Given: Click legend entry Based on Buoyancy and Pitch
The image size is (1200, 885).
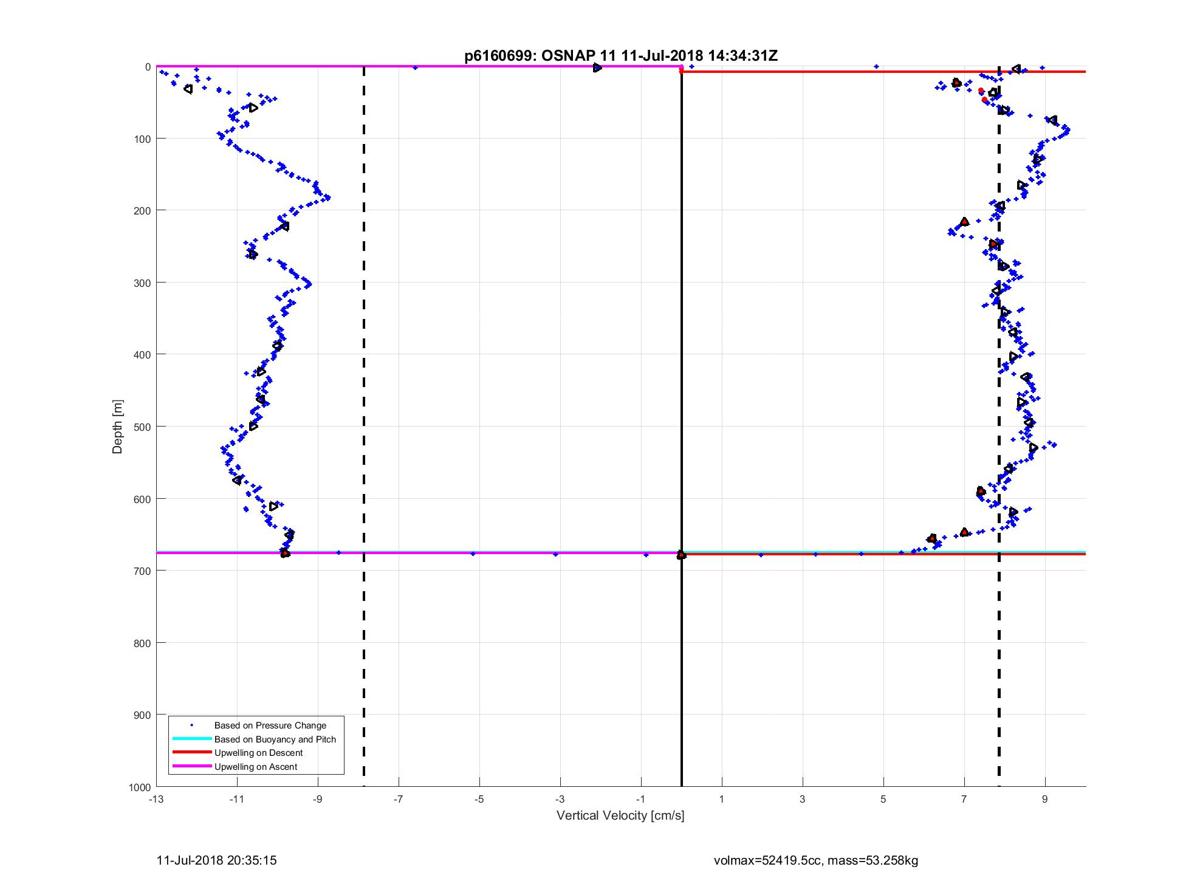Looking at the screenshot, I should (x=275, y=739).
